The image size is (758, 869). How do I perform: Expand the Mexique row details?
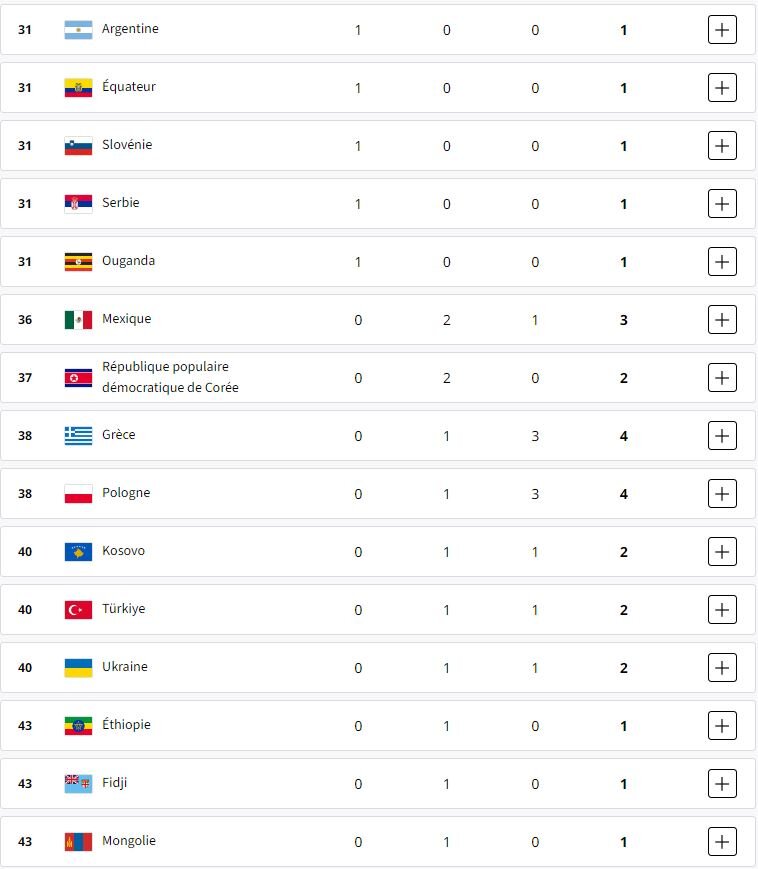coord(722,320)
